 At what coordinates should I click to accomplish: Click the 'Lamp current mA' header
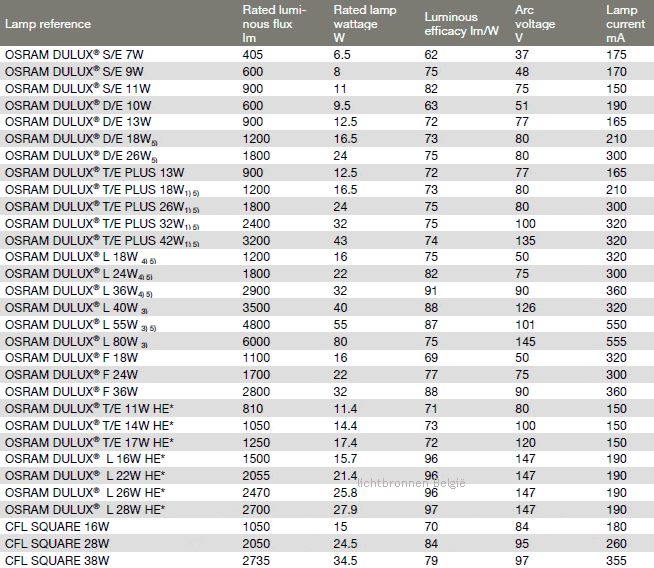pyautogui.click(x=625, y=24)
